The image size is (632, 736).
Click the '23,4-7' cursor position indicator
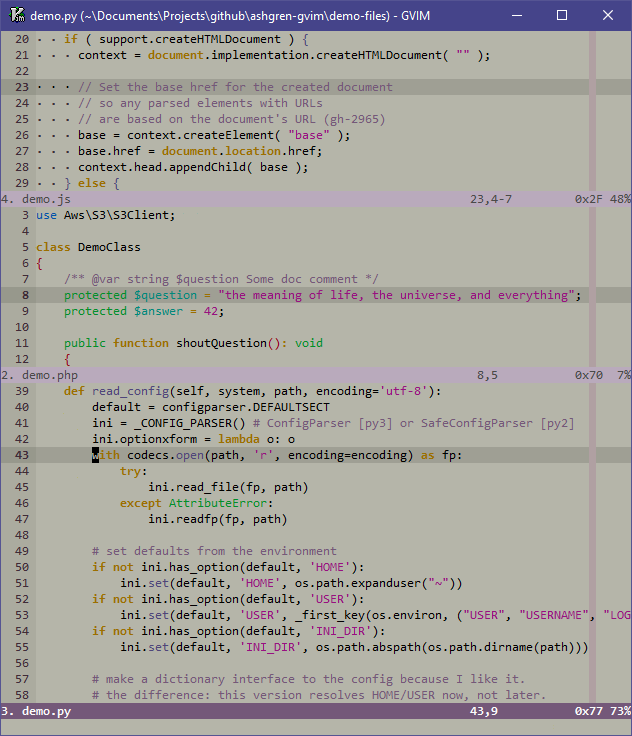[491, 199]
